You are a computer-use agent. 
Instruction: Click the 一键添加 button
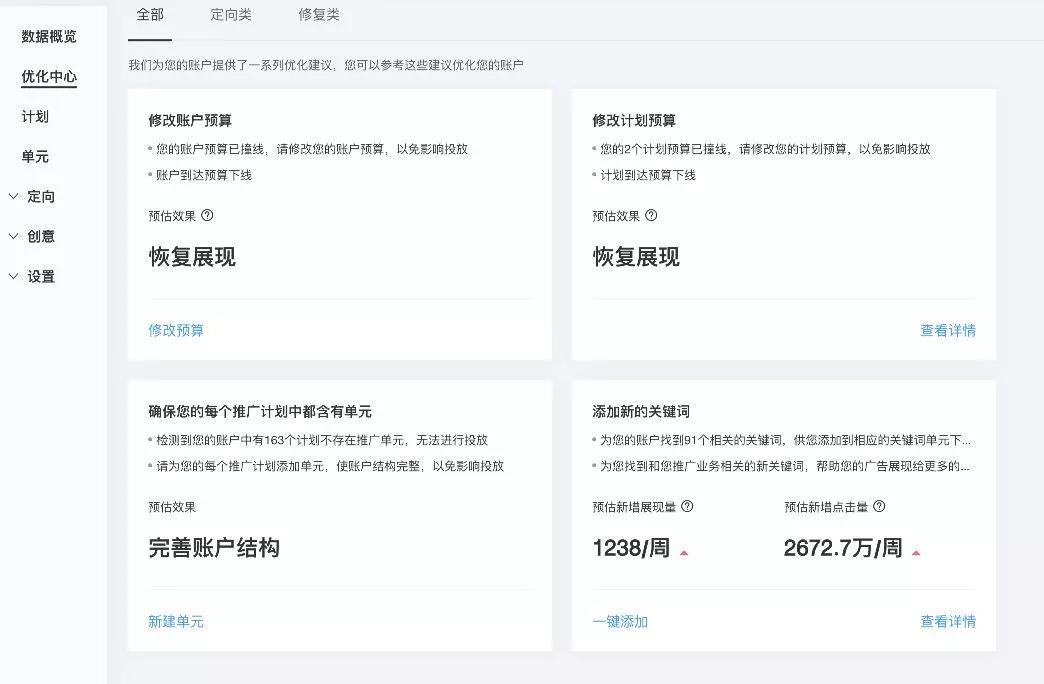pos(622,620)
